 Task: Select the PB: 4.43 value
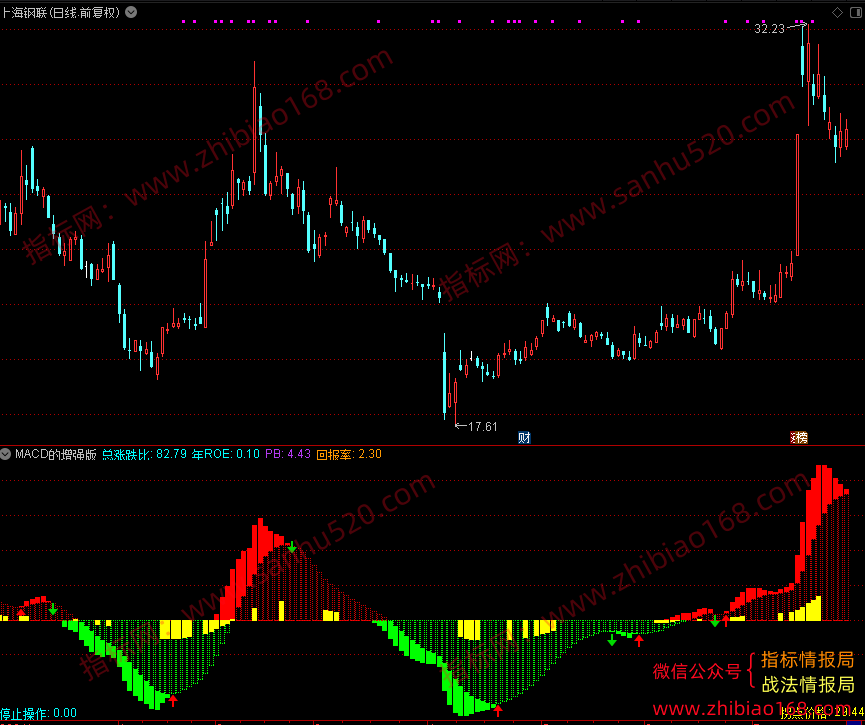pyautogui.click(x=288, y=454)
